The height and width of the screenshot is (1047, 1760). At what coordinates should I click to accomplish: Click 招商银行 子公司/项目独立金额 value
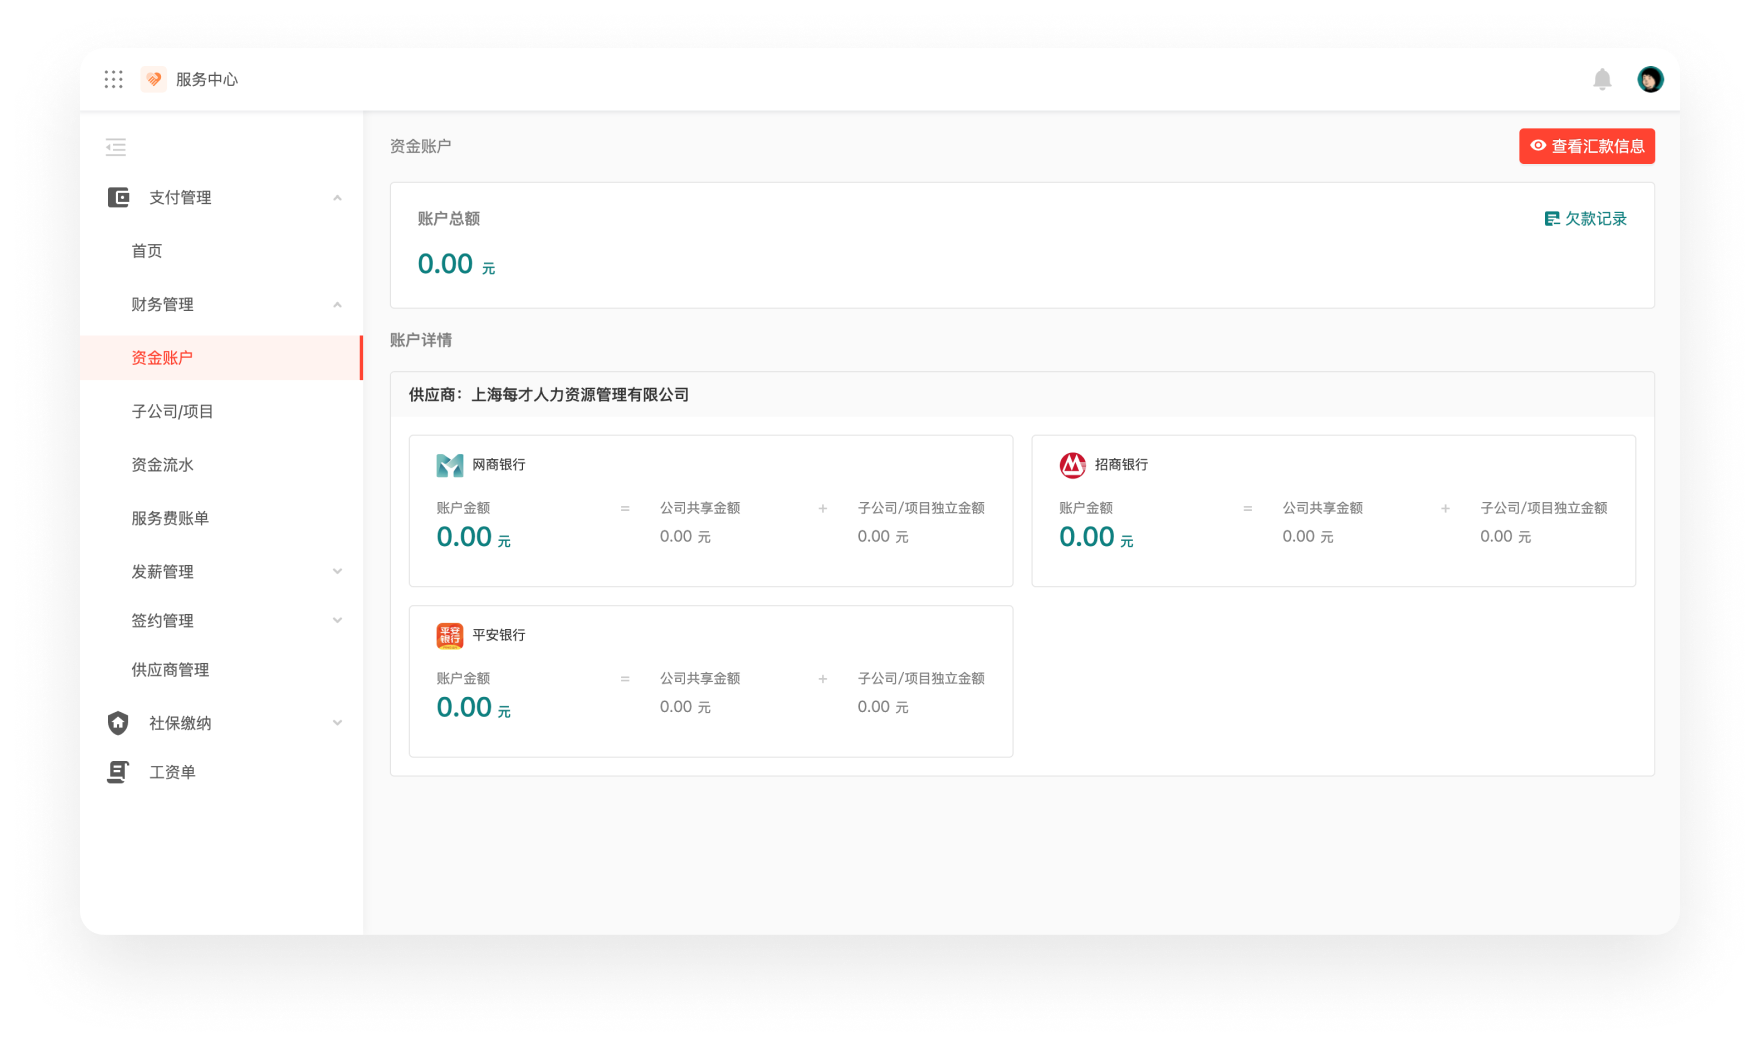pyautogui.click(x=1506, y=537)
